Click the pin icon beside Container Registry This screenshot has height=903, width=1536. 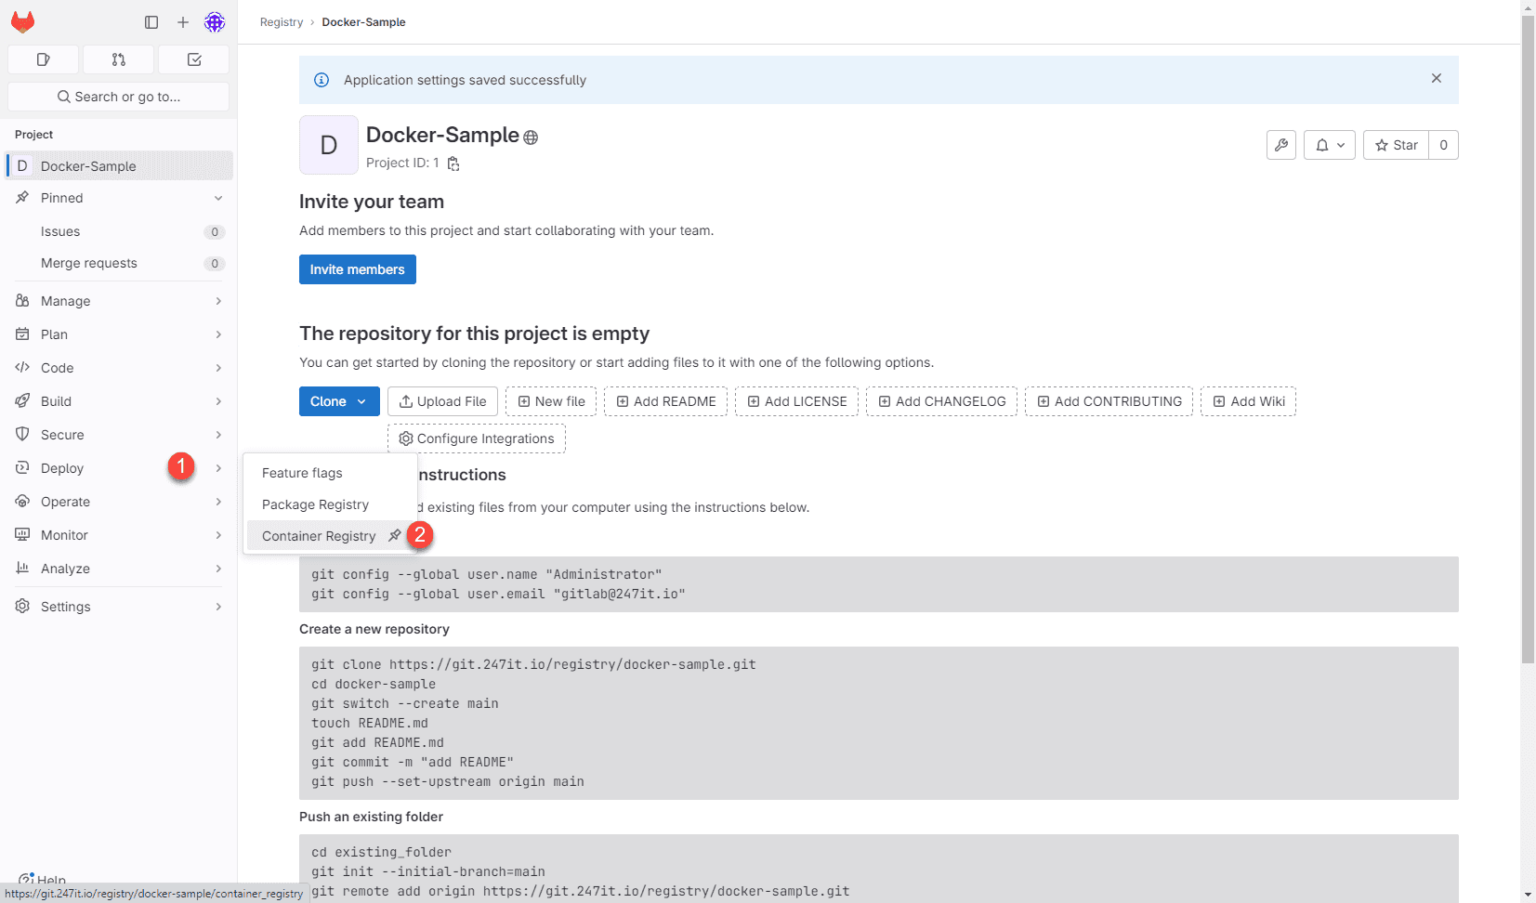(395, 536)
